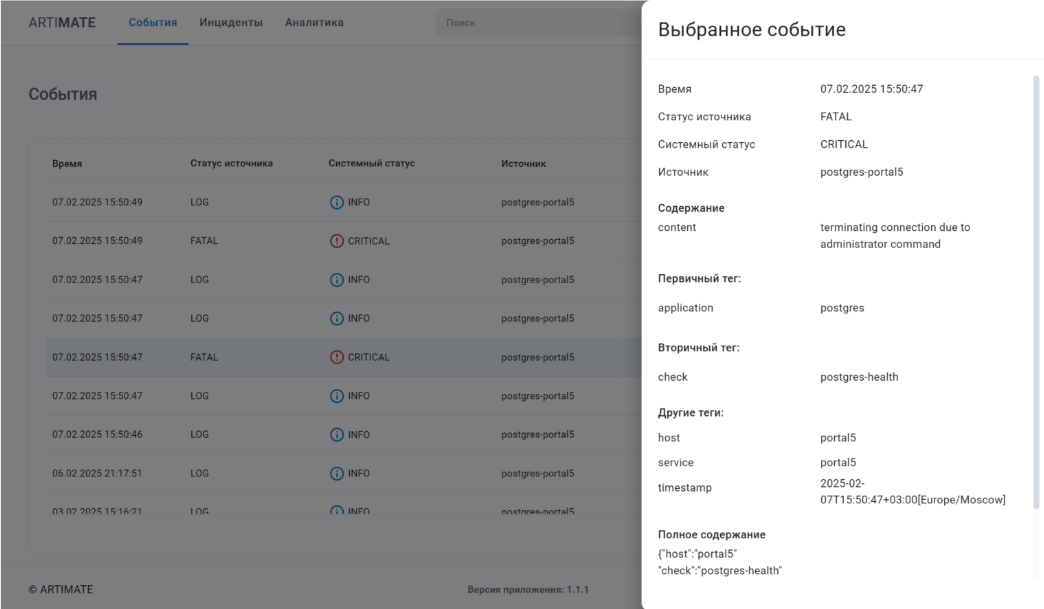Click the Системный статус column header
This screenshot has height=609, width=1044.
pyautogui.click(x=371, y=164)
